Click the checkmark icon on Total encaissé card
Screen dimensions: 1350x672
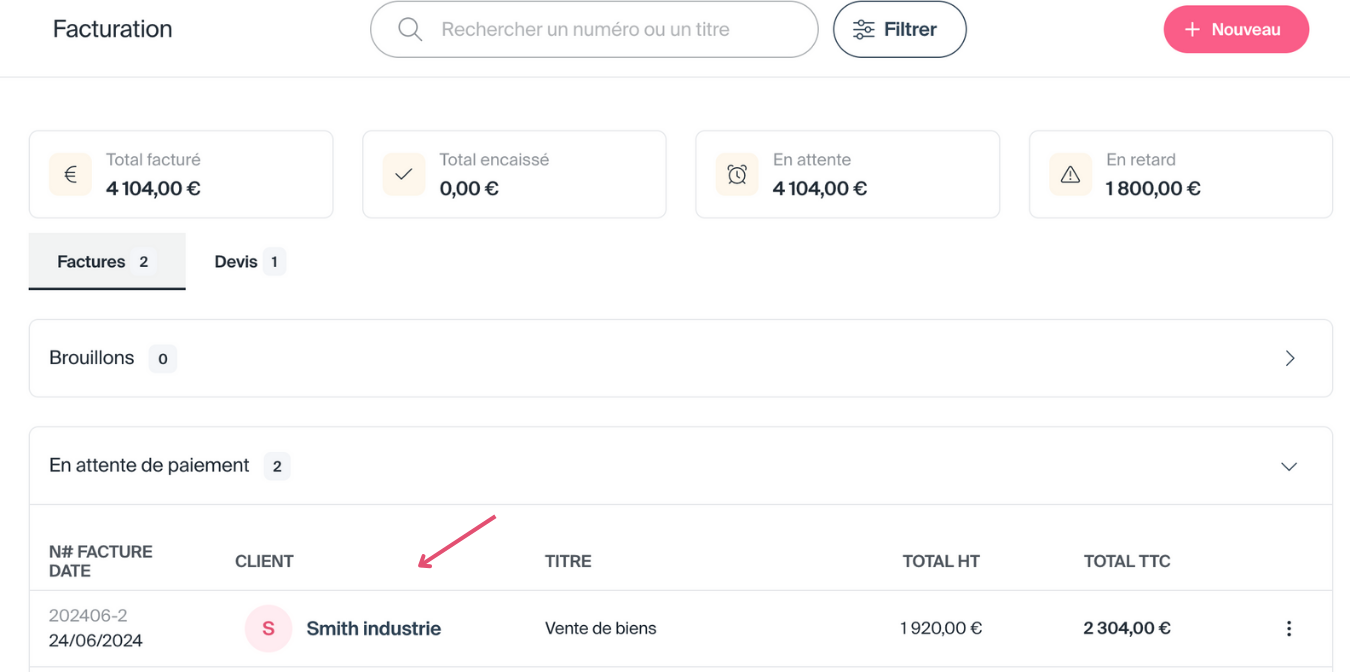pos(404,175)
